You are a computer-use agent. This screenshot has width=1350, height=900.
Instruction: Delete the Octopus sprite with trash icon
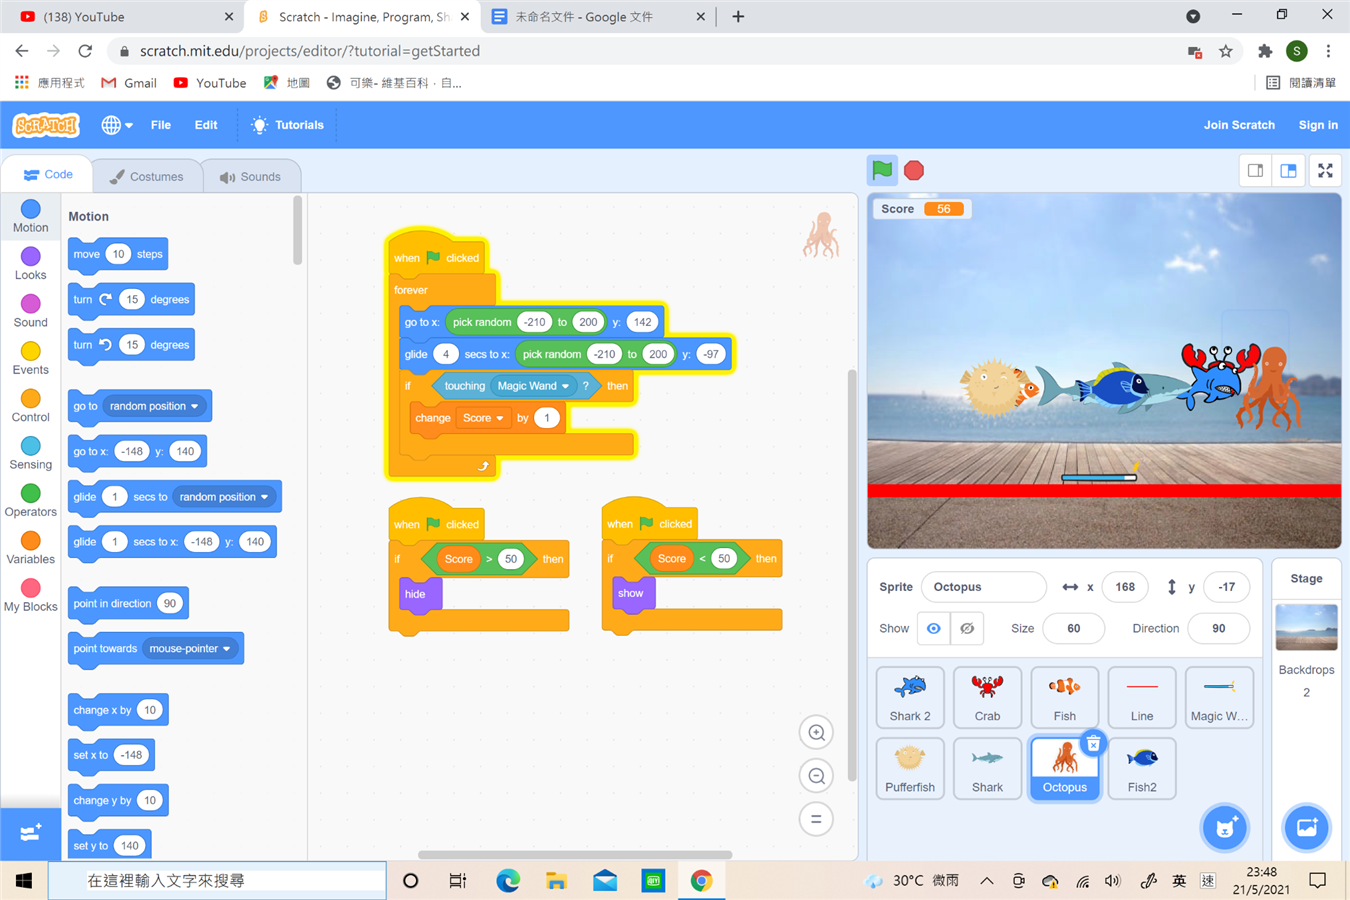tap(1093, 743)
